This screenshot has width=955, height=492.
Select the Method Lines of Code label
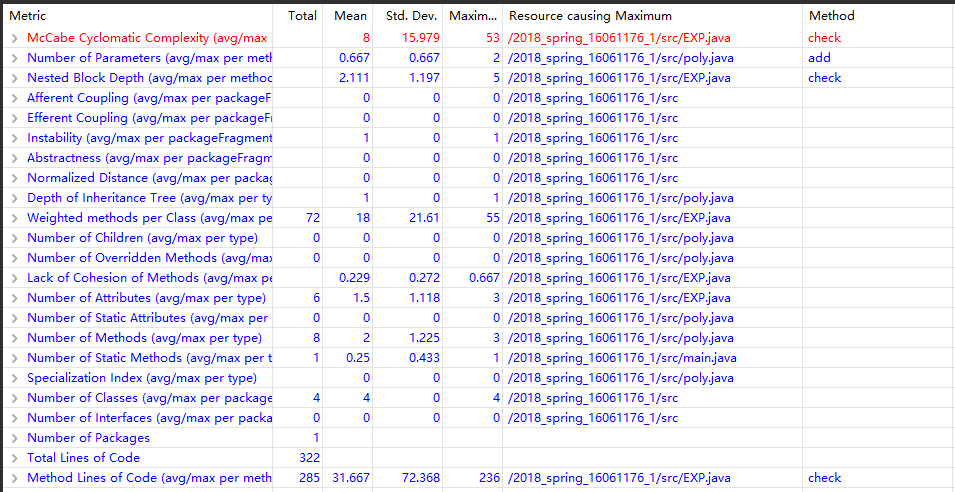(150, 478)
